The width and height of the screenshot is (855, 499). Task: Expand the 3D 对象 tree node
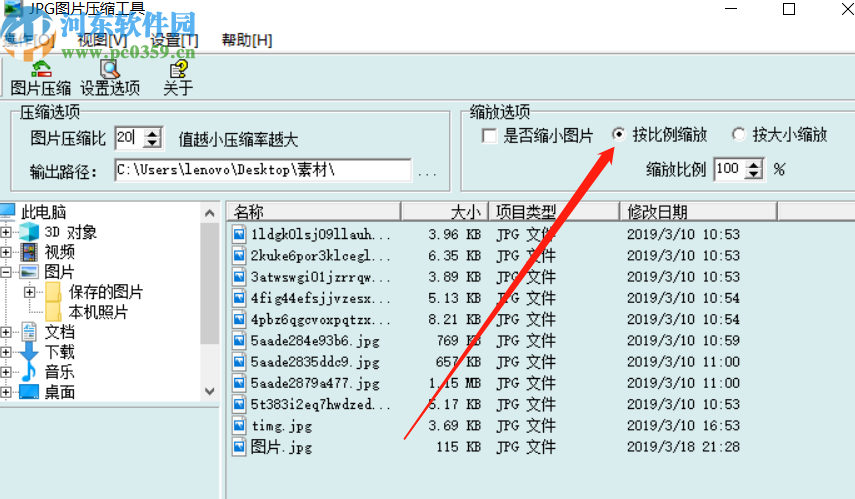(5, 232)
